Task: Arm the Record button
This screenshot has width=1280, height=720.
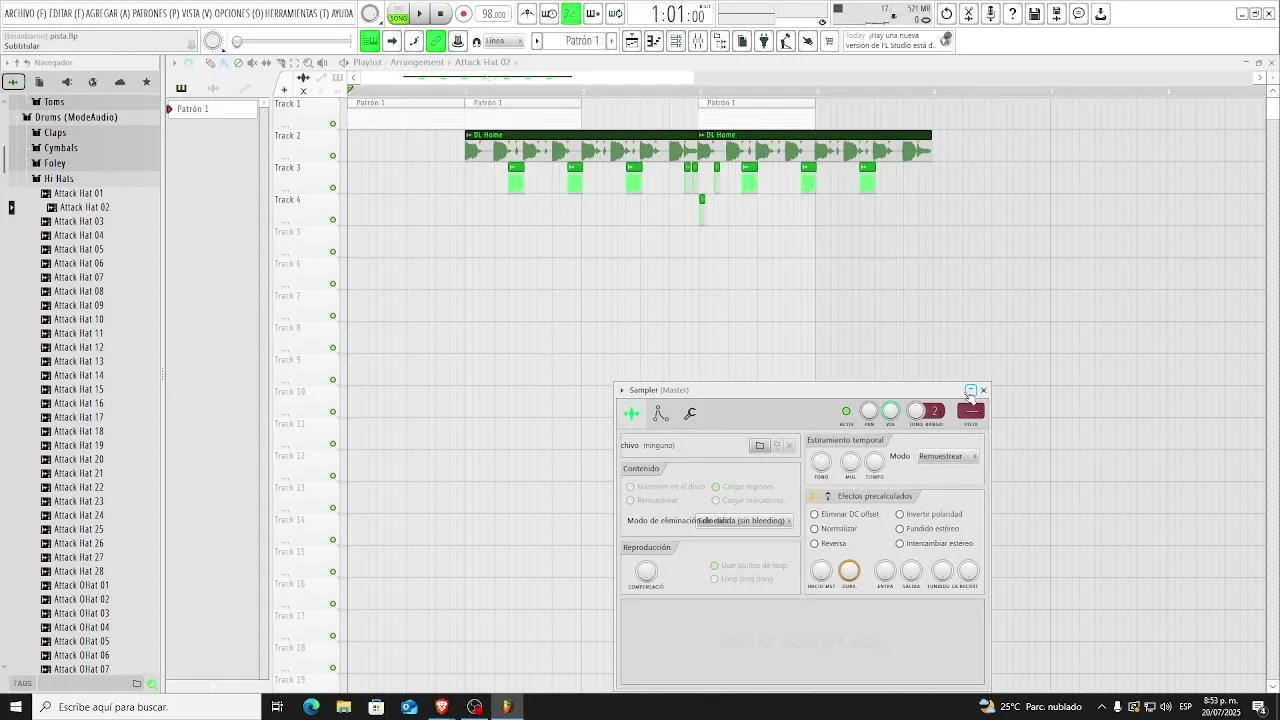Action: tap(463, 14)
